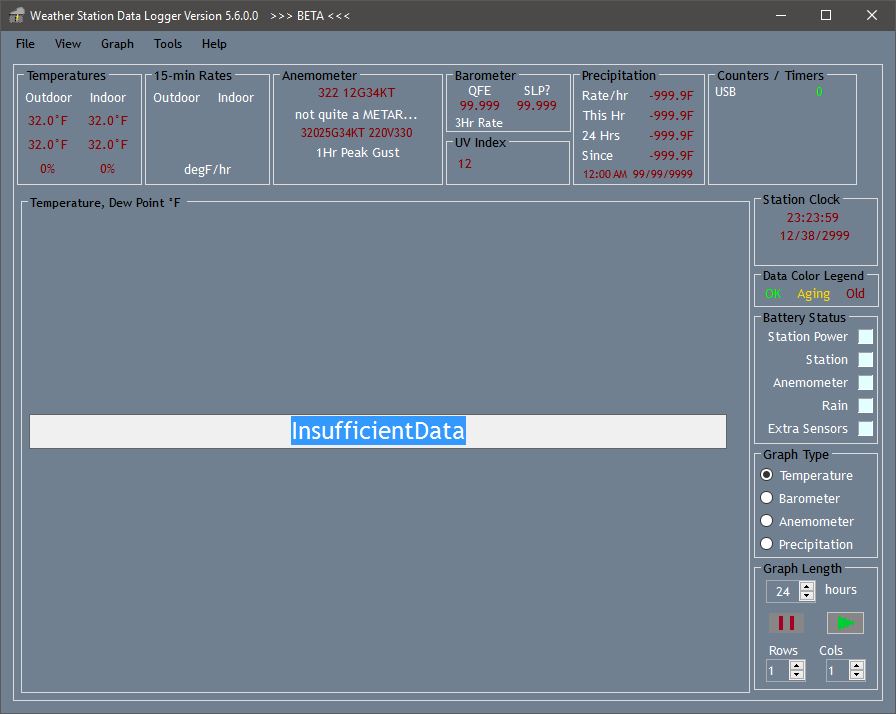
Task: Click the InsufficientData message bar
Action: [x=378, y=430]
